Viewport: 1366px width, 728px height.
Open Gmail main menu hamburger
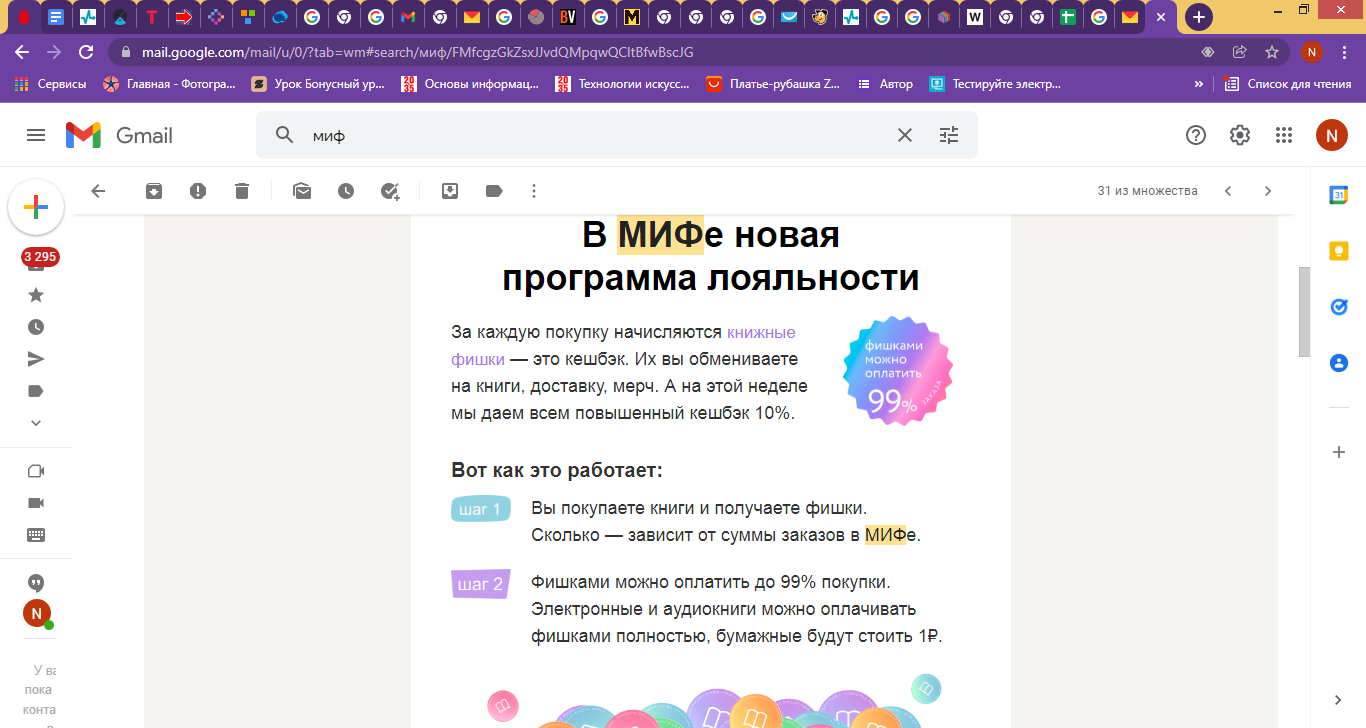36,135
